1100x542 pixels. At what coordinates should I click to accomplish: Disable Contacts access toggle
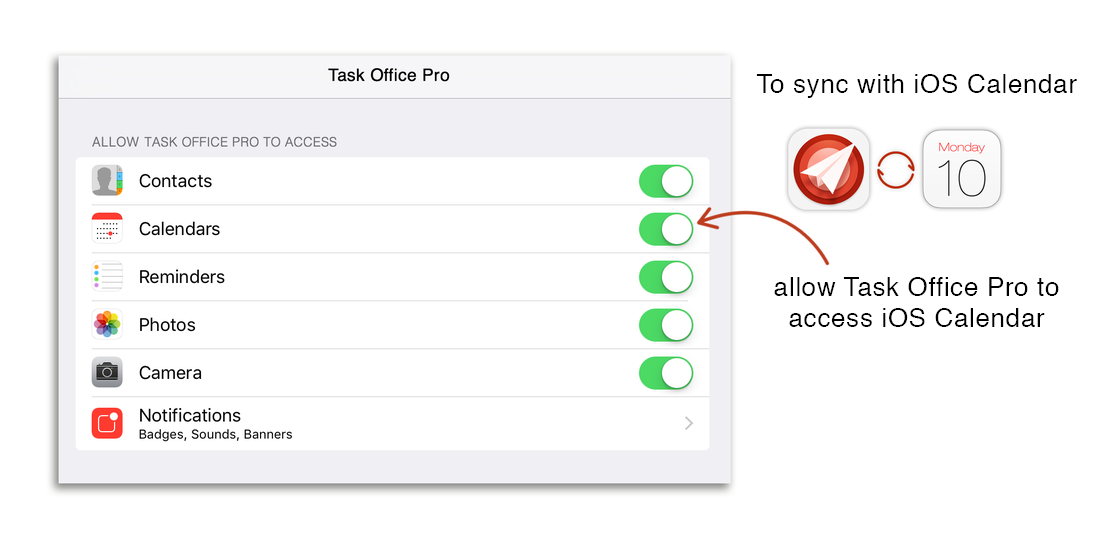666,181
